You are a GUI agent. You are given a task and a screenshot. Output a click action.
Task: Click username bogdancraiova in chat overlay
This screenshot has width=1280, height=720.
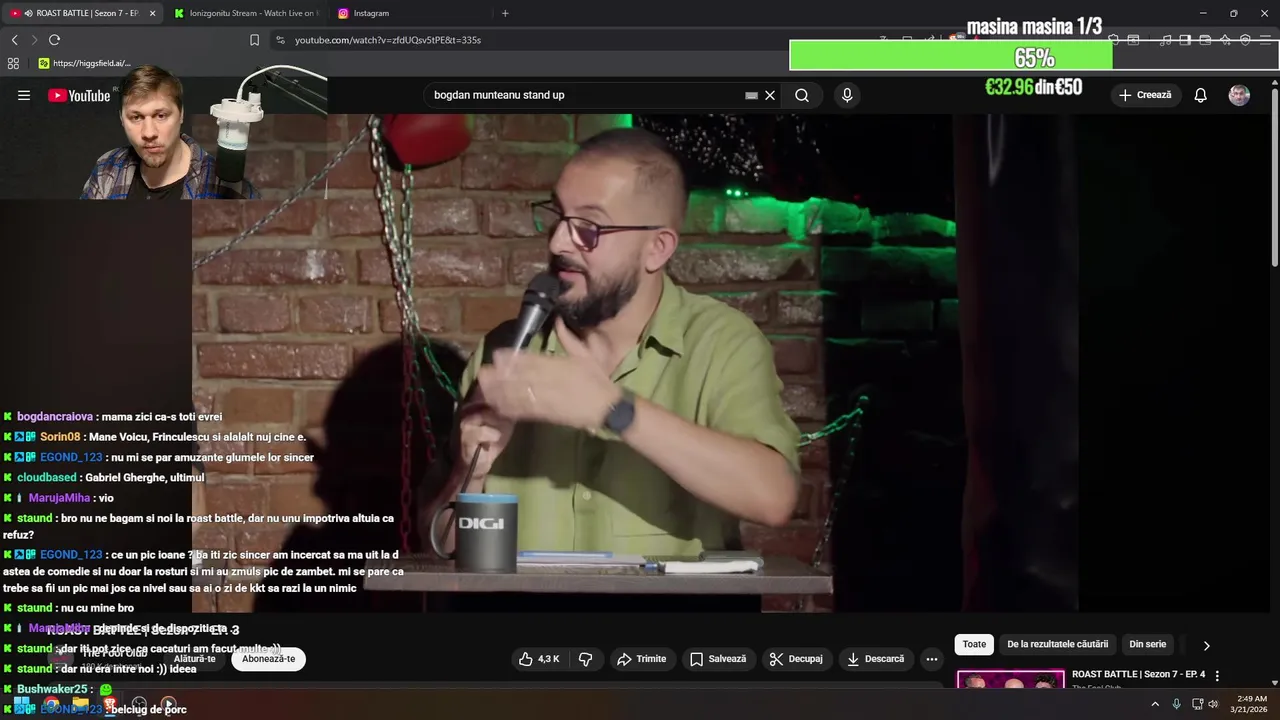click(55, 416)
